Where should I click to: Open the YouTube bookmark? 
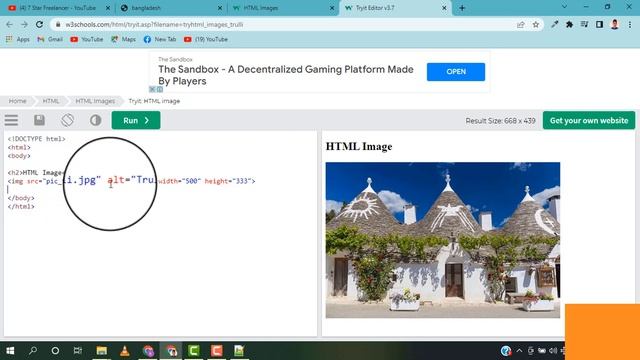point(87,39)
